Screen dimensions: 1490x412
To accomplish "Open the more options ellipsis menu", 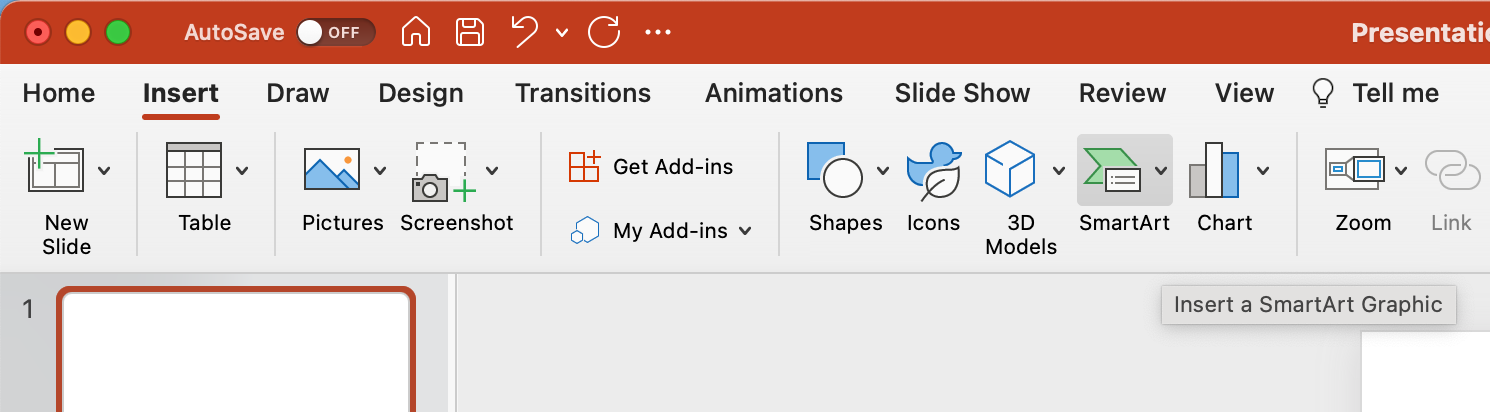I will coord(658,32).
